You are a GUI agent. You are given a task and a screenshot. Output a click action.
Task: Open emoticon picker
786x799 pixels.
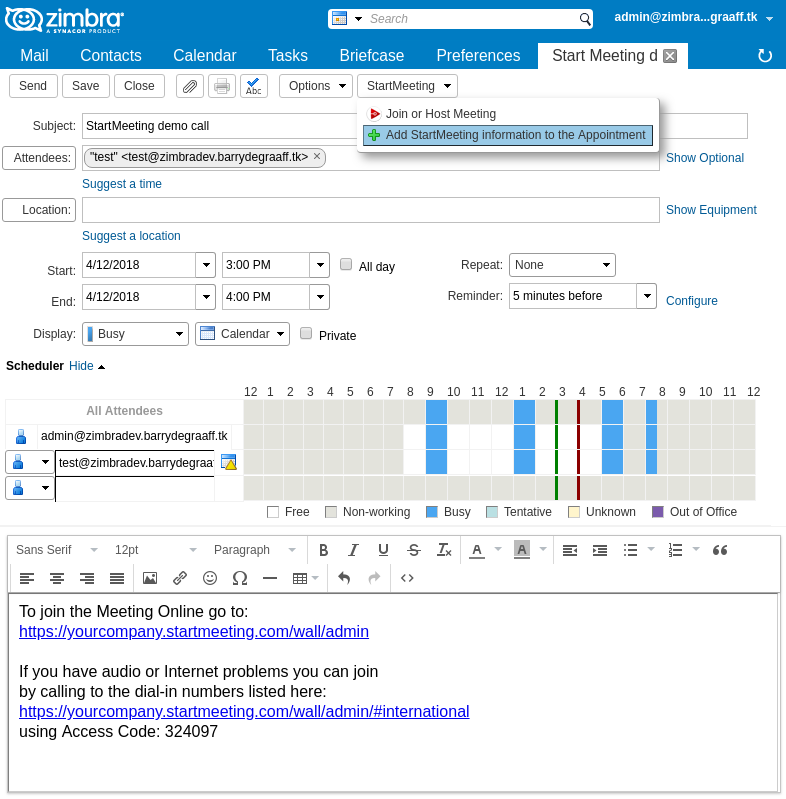210,578
